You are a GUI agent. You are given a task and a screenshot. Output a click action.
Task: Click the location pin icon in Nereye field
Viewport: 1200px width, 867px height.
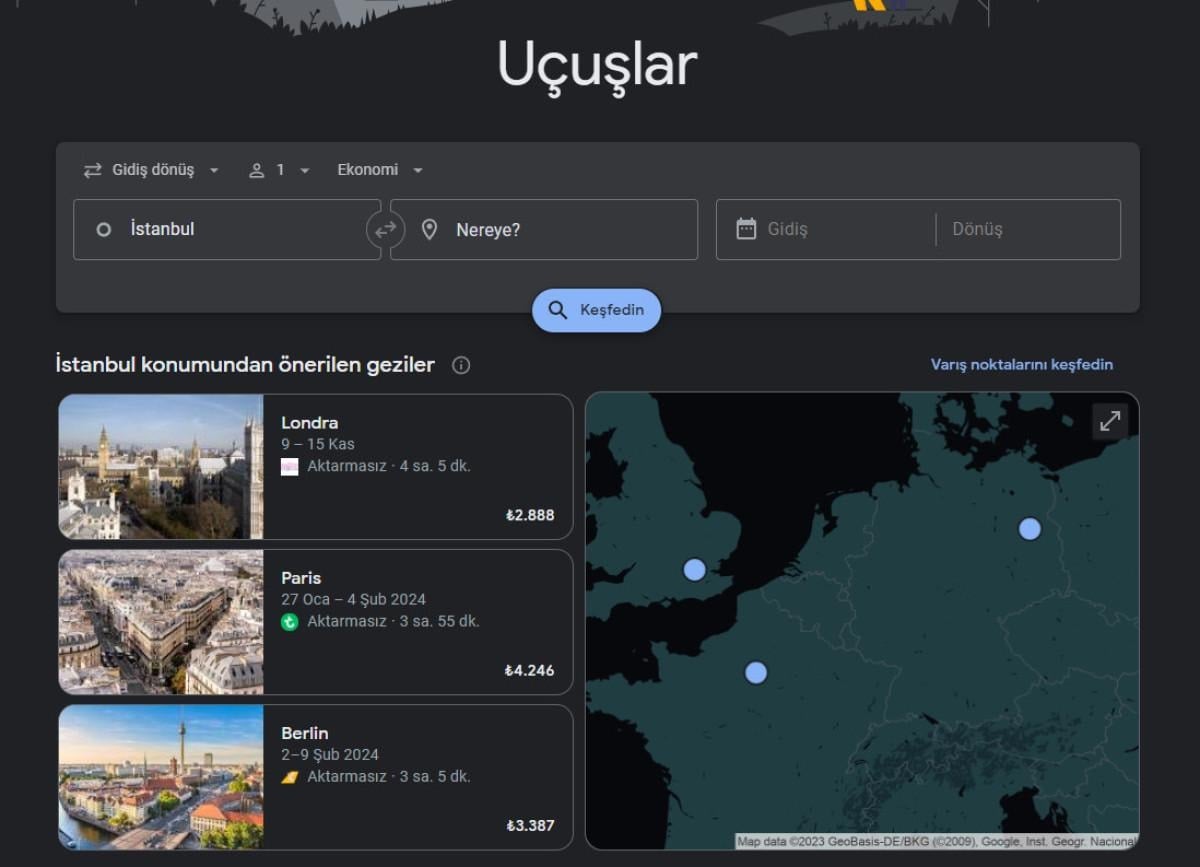coord(430,230)
